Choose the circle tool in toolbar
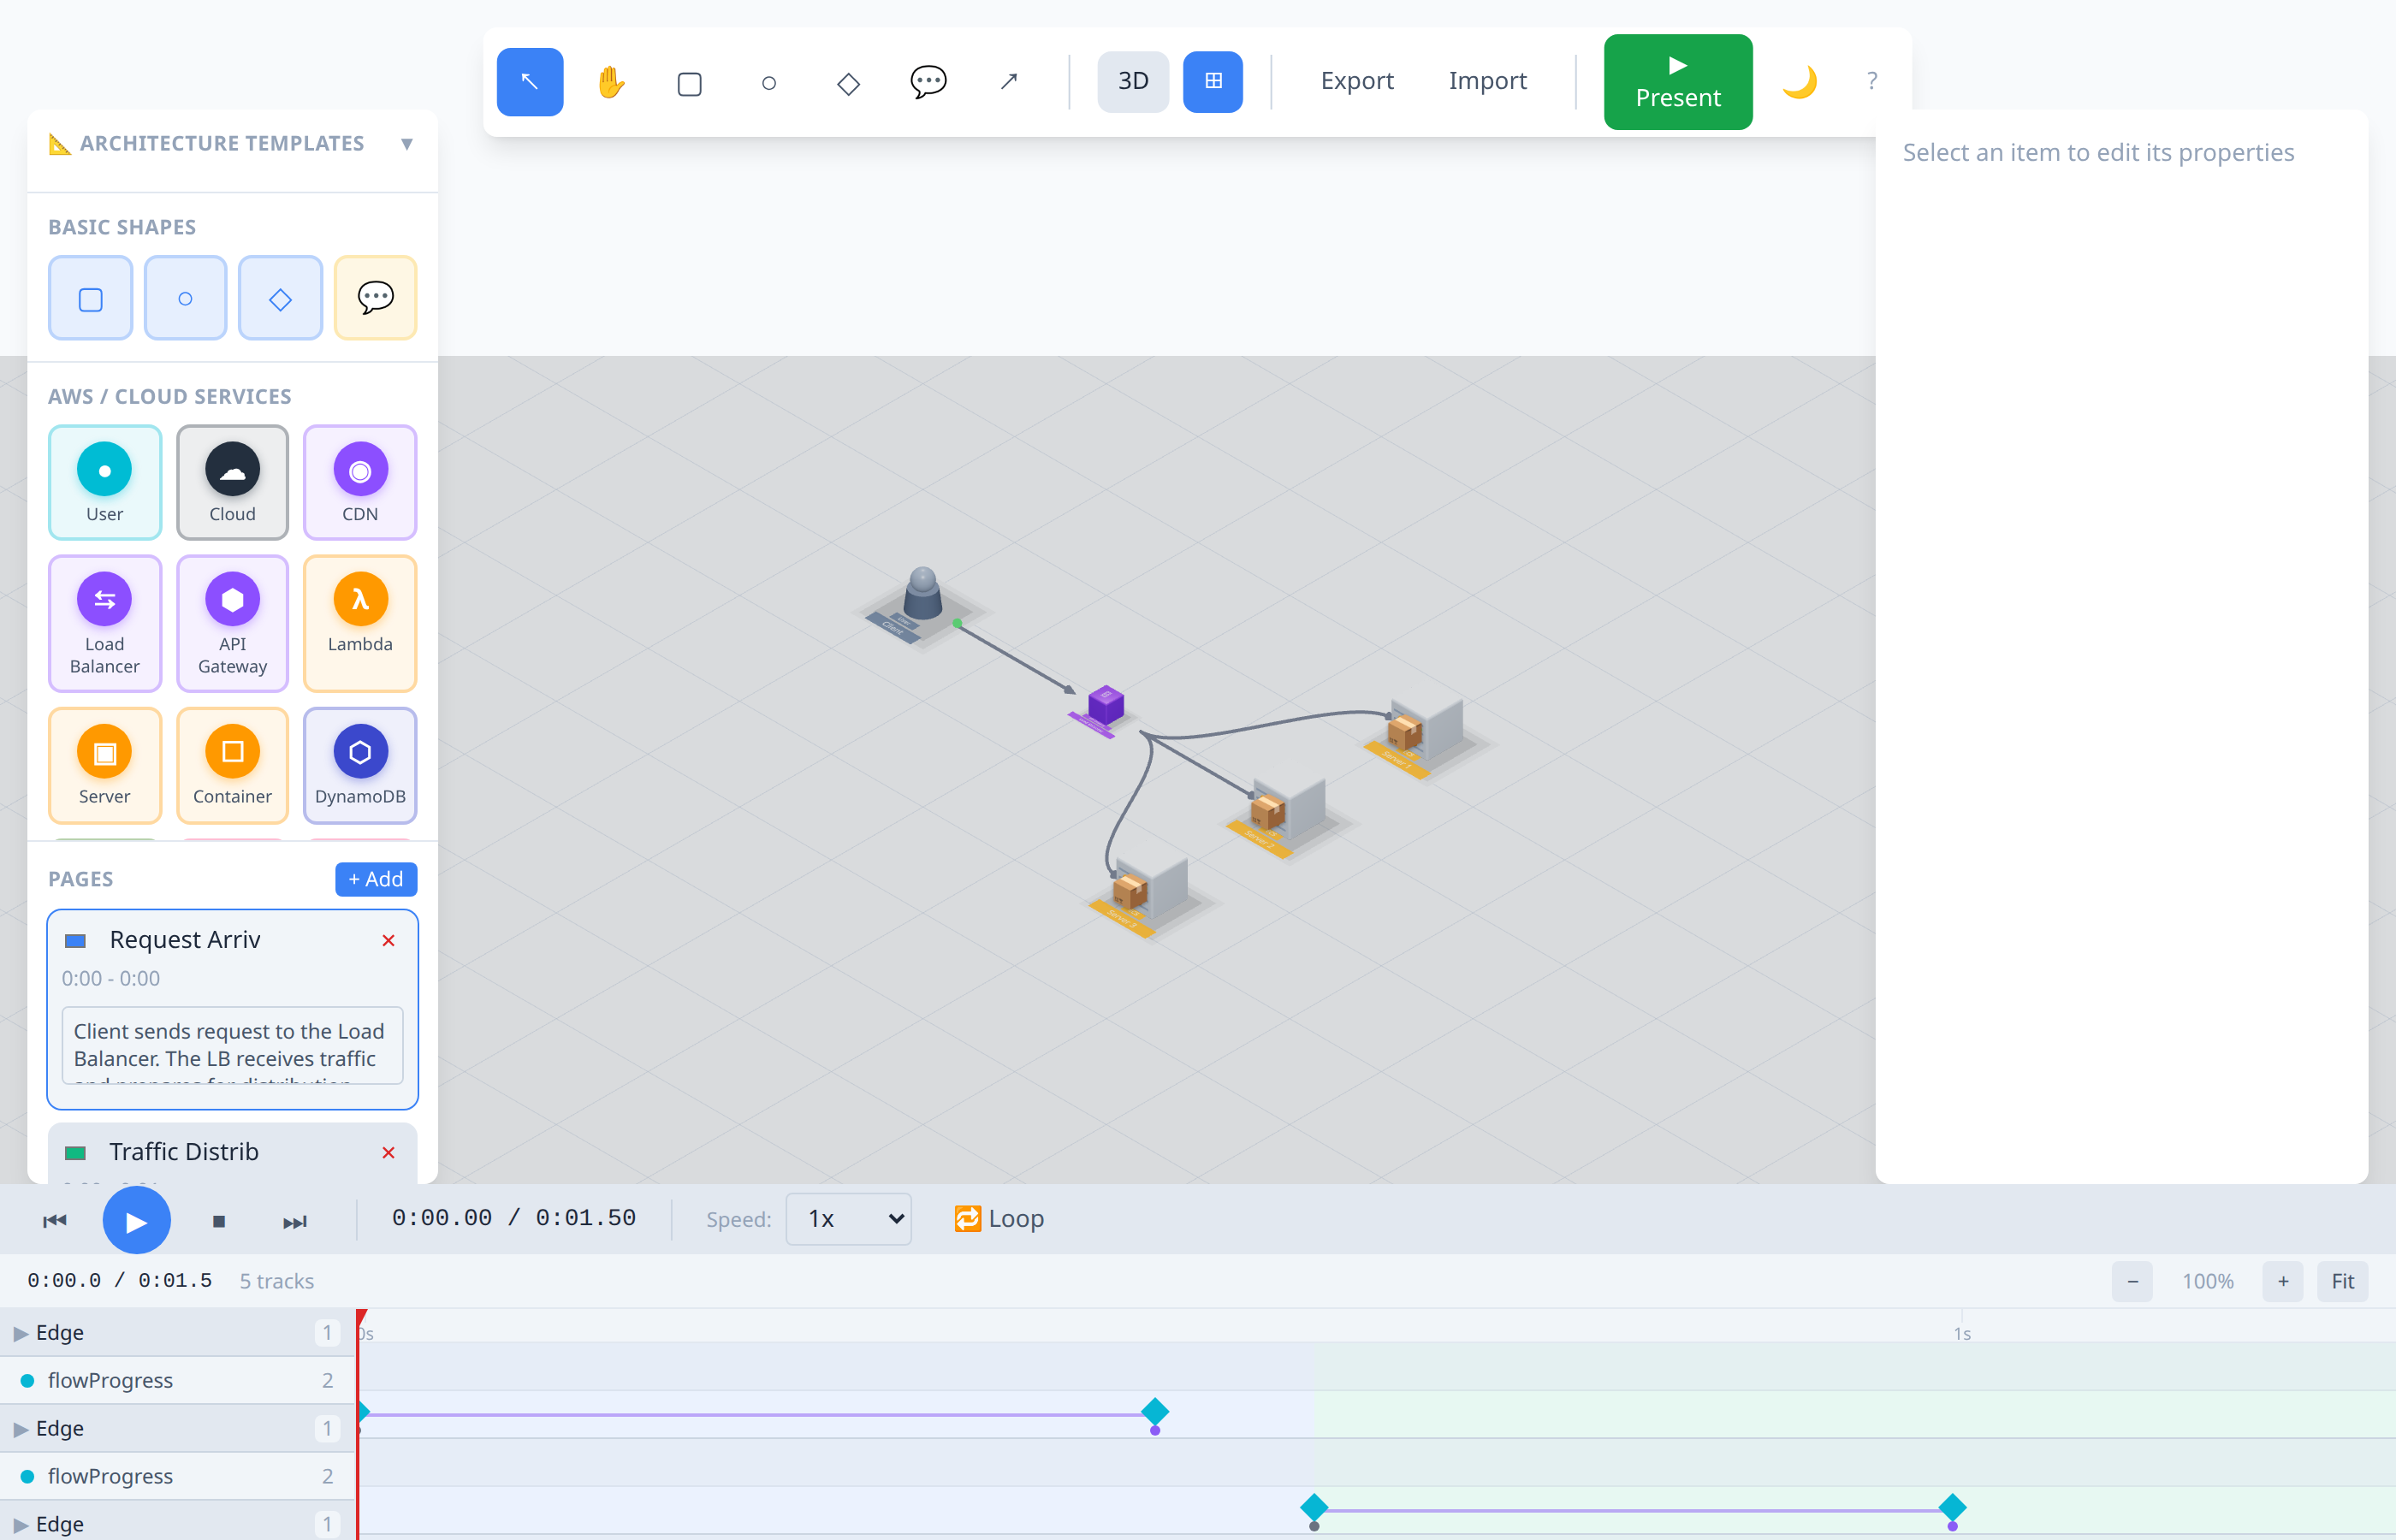2396x1540 pixels. tap(769, 81)
